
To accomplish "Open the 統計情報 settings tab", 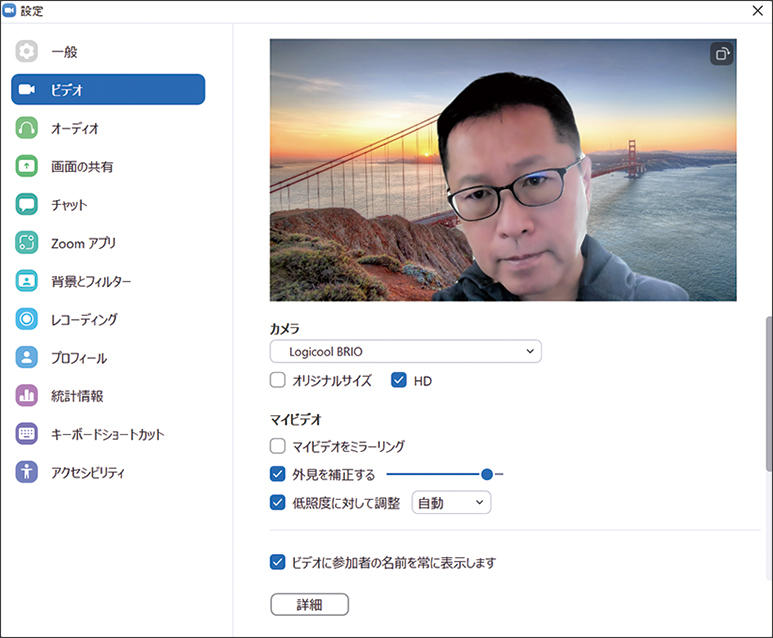I will [108, 395].
